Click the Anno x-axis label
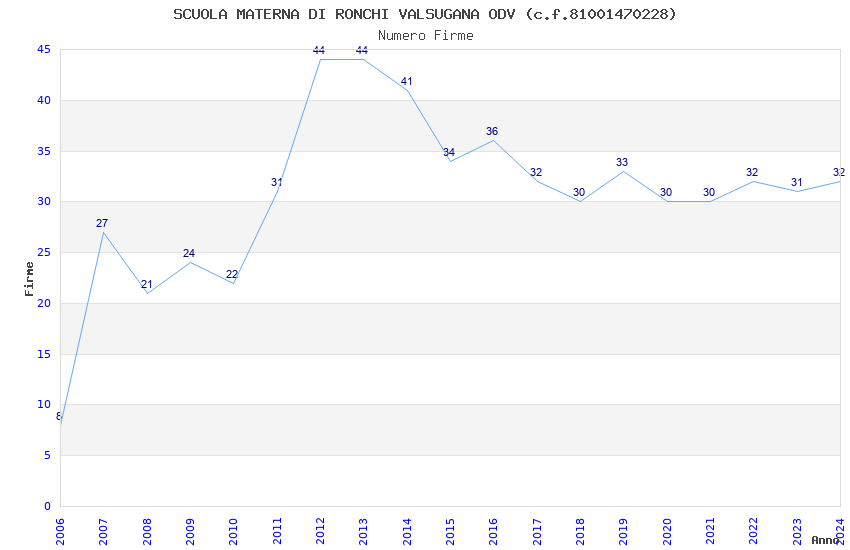This screenshot has height=550, width=850. 825,540
